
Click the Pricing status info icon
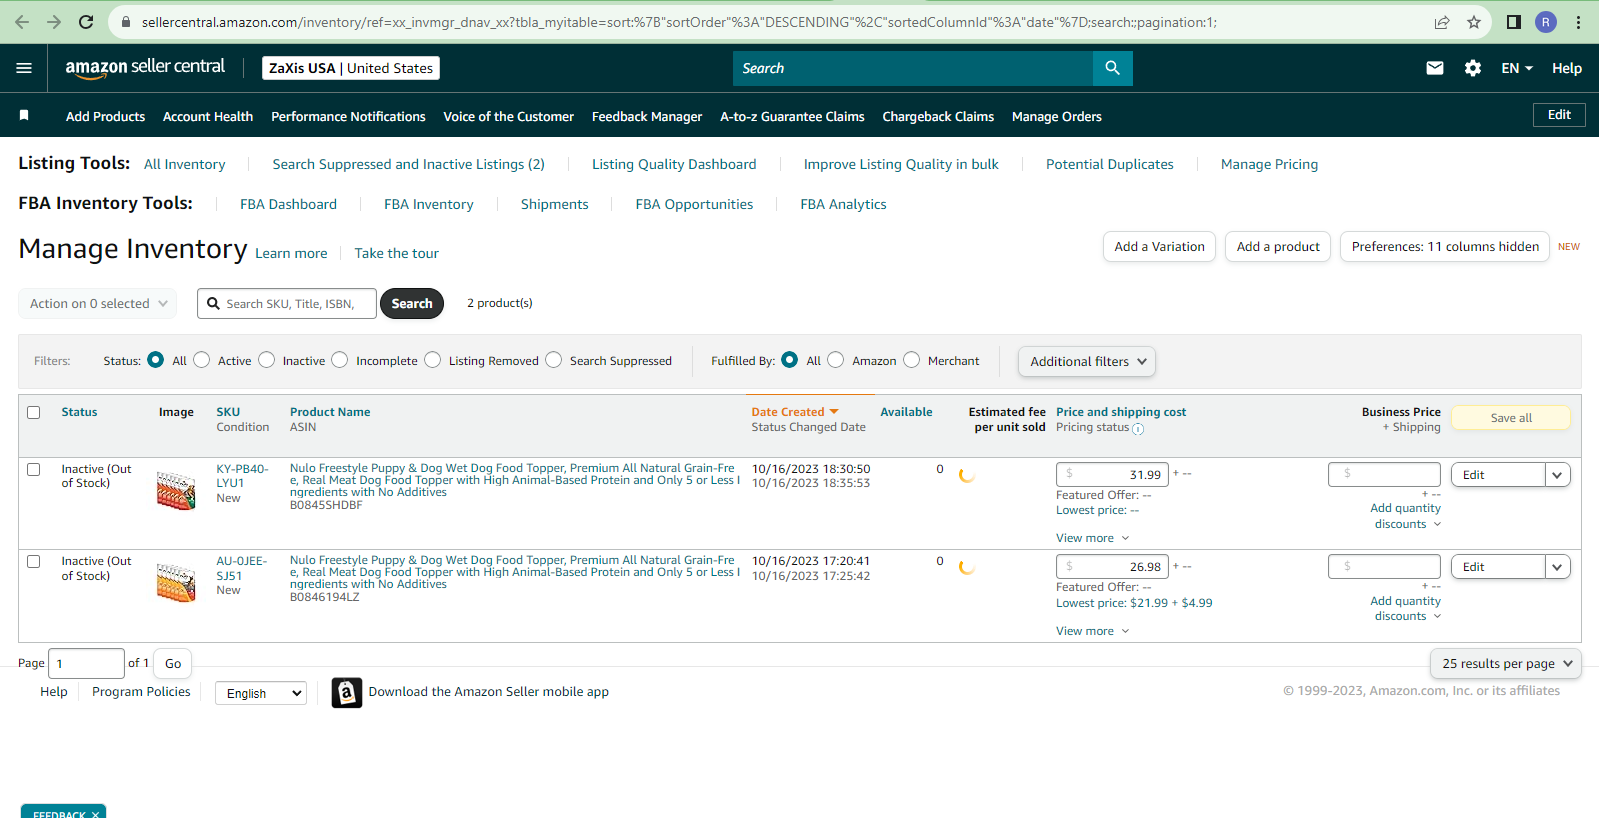(x=1138, y=429)
